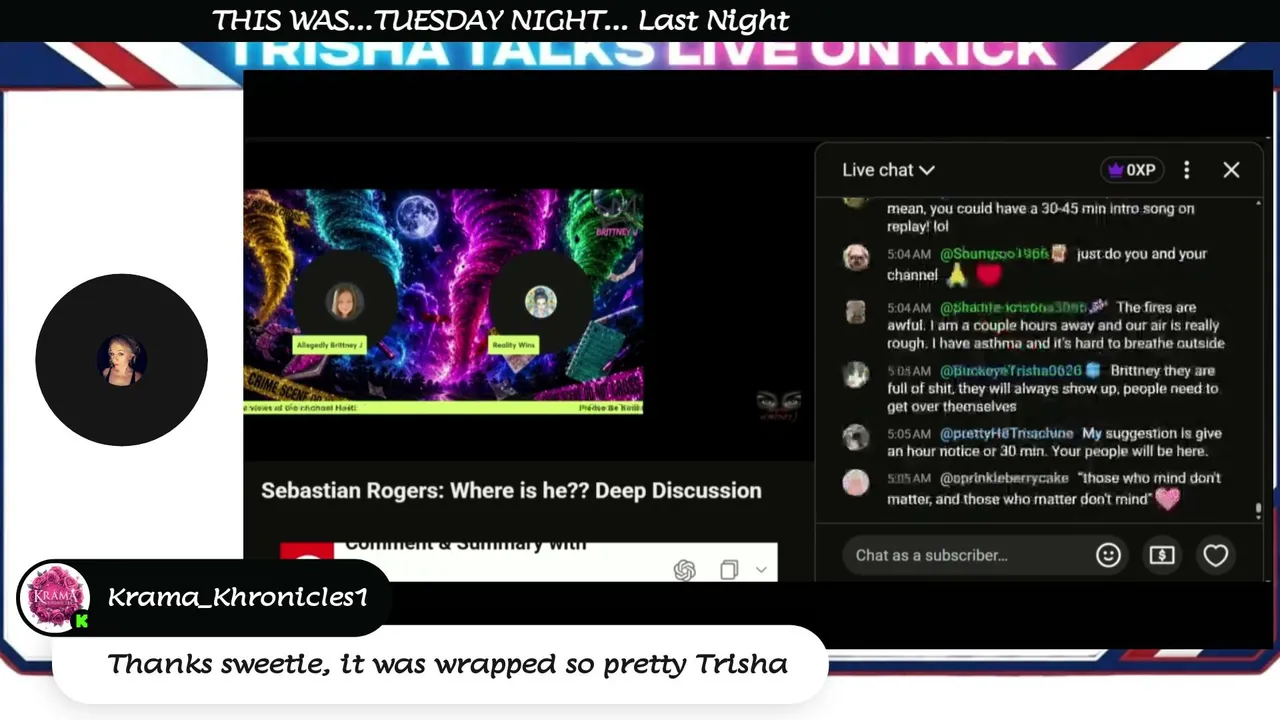The image size is (1280, 720).
Task: Select username @sprinkleberrycake in chat
Action: pyautogui.click(x=1004, y=478)
